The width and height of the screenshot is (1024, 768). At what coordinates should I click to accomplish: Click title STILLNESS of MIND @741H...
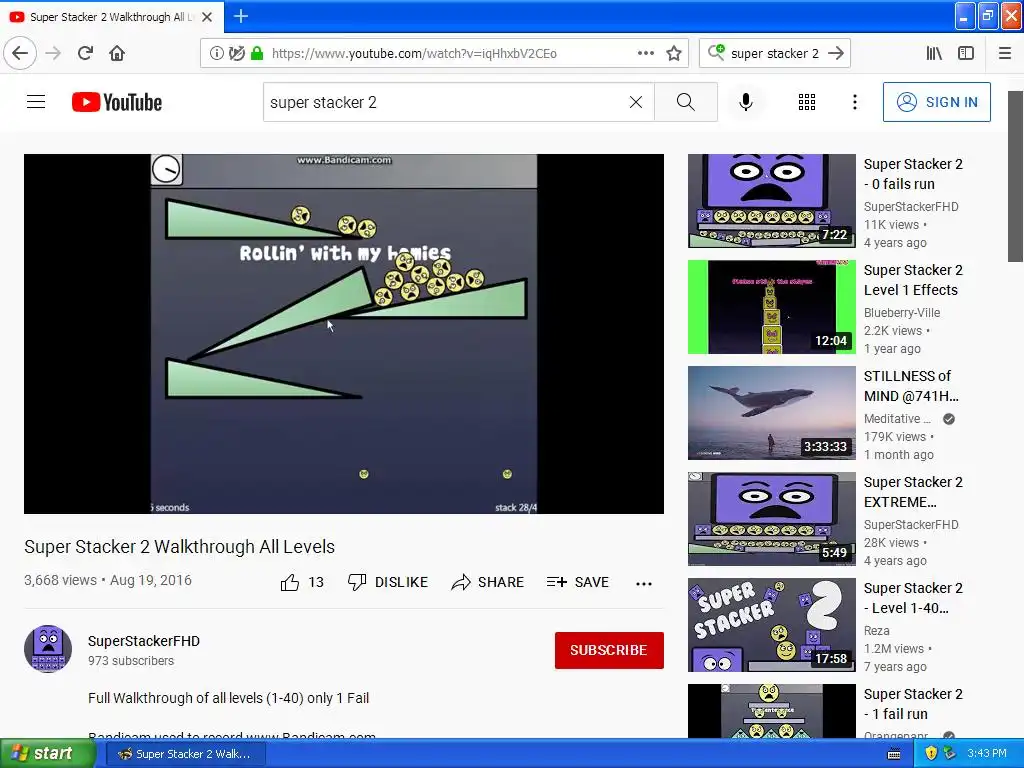coord(911,386)
